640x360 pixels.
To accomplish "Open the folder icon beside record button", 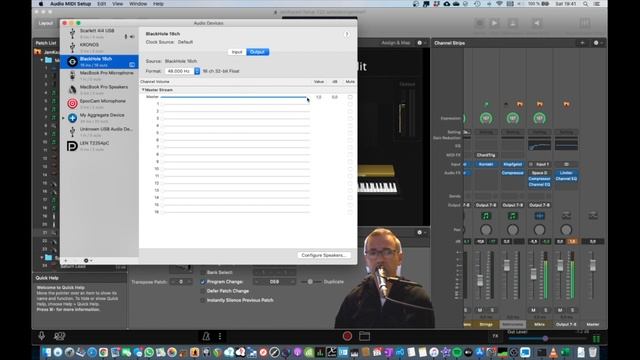I will click(x=364, y=336).
